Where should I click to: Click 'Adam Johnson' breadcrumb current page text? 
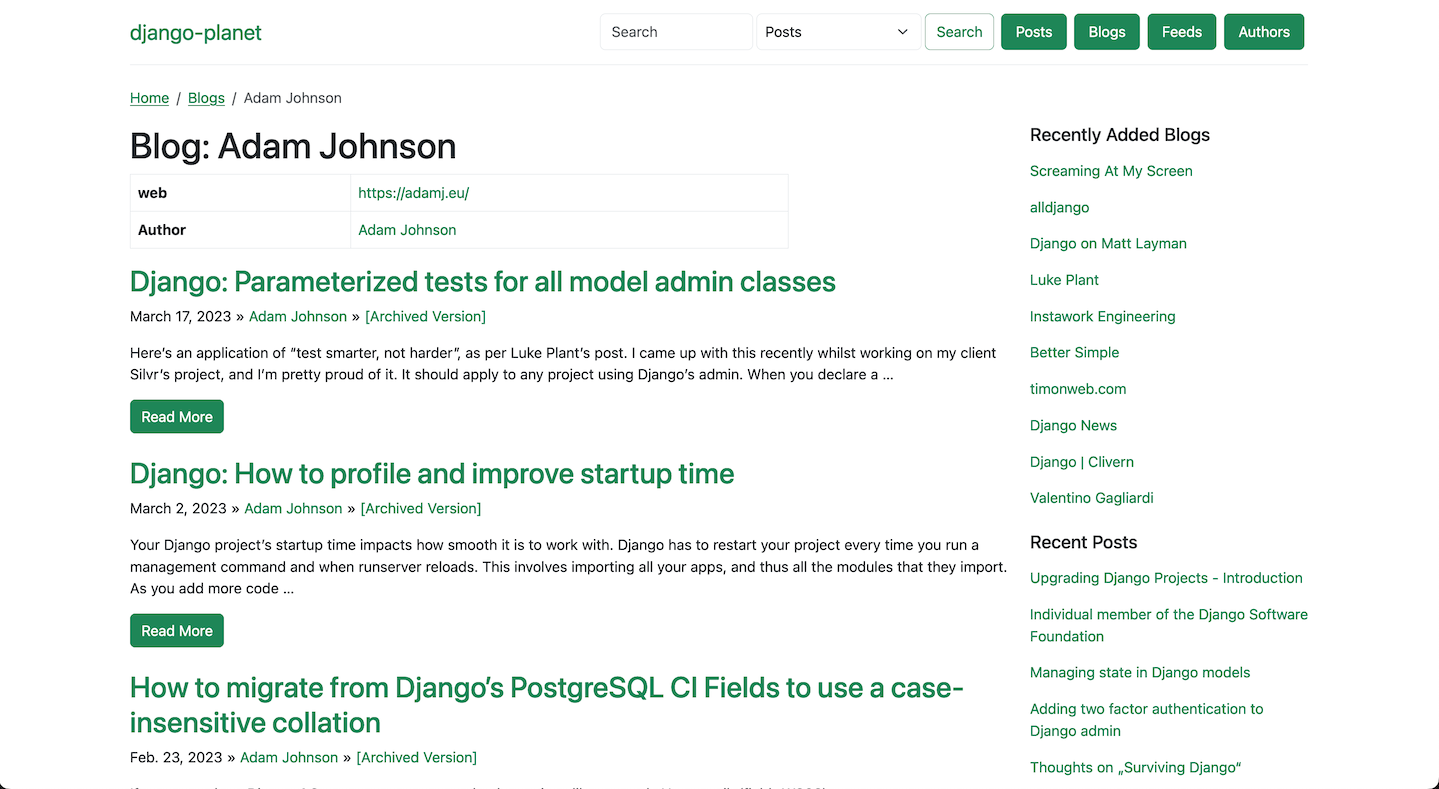click(x=293, y=98)
